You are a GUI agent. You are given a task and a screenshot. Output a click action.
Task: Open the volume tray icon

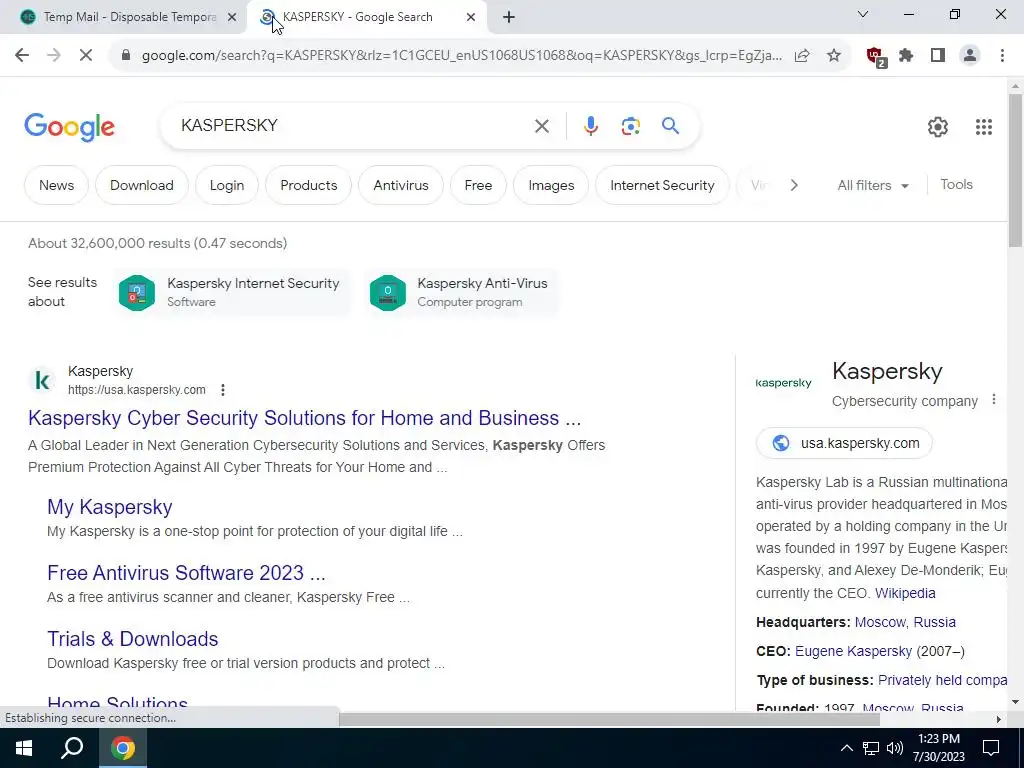coord(895,748)
